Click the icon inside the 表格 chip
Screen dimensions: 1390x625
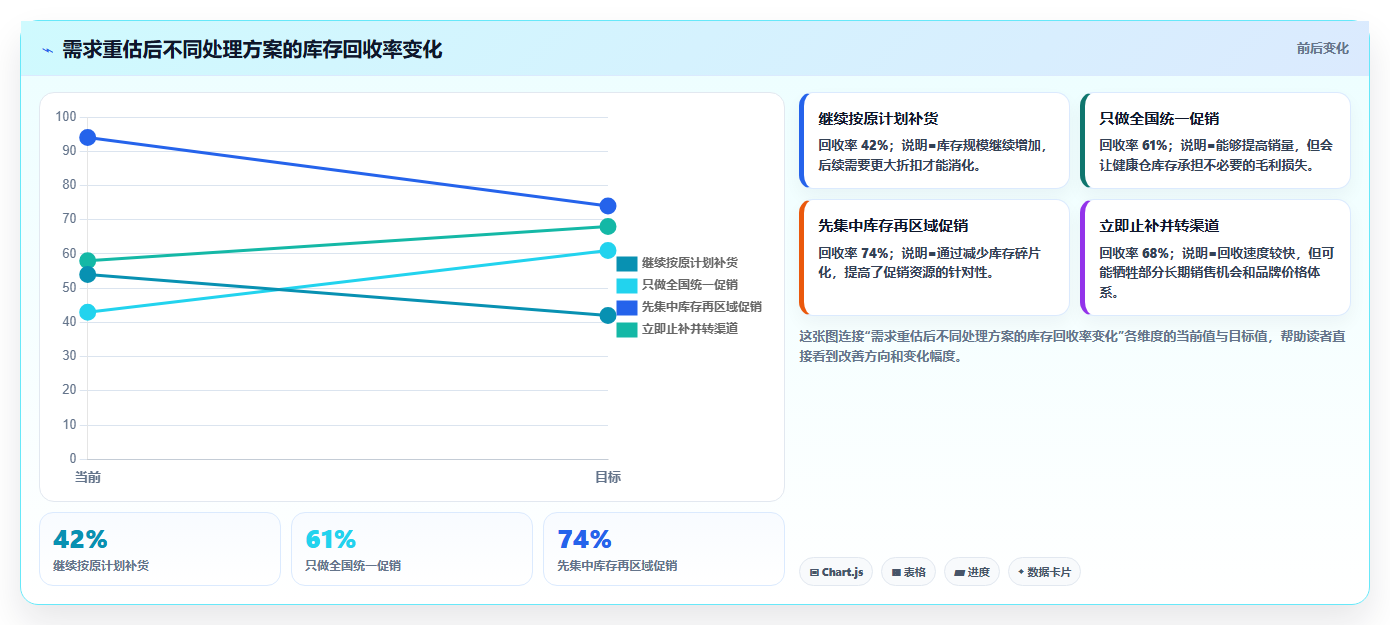(896, 573)
